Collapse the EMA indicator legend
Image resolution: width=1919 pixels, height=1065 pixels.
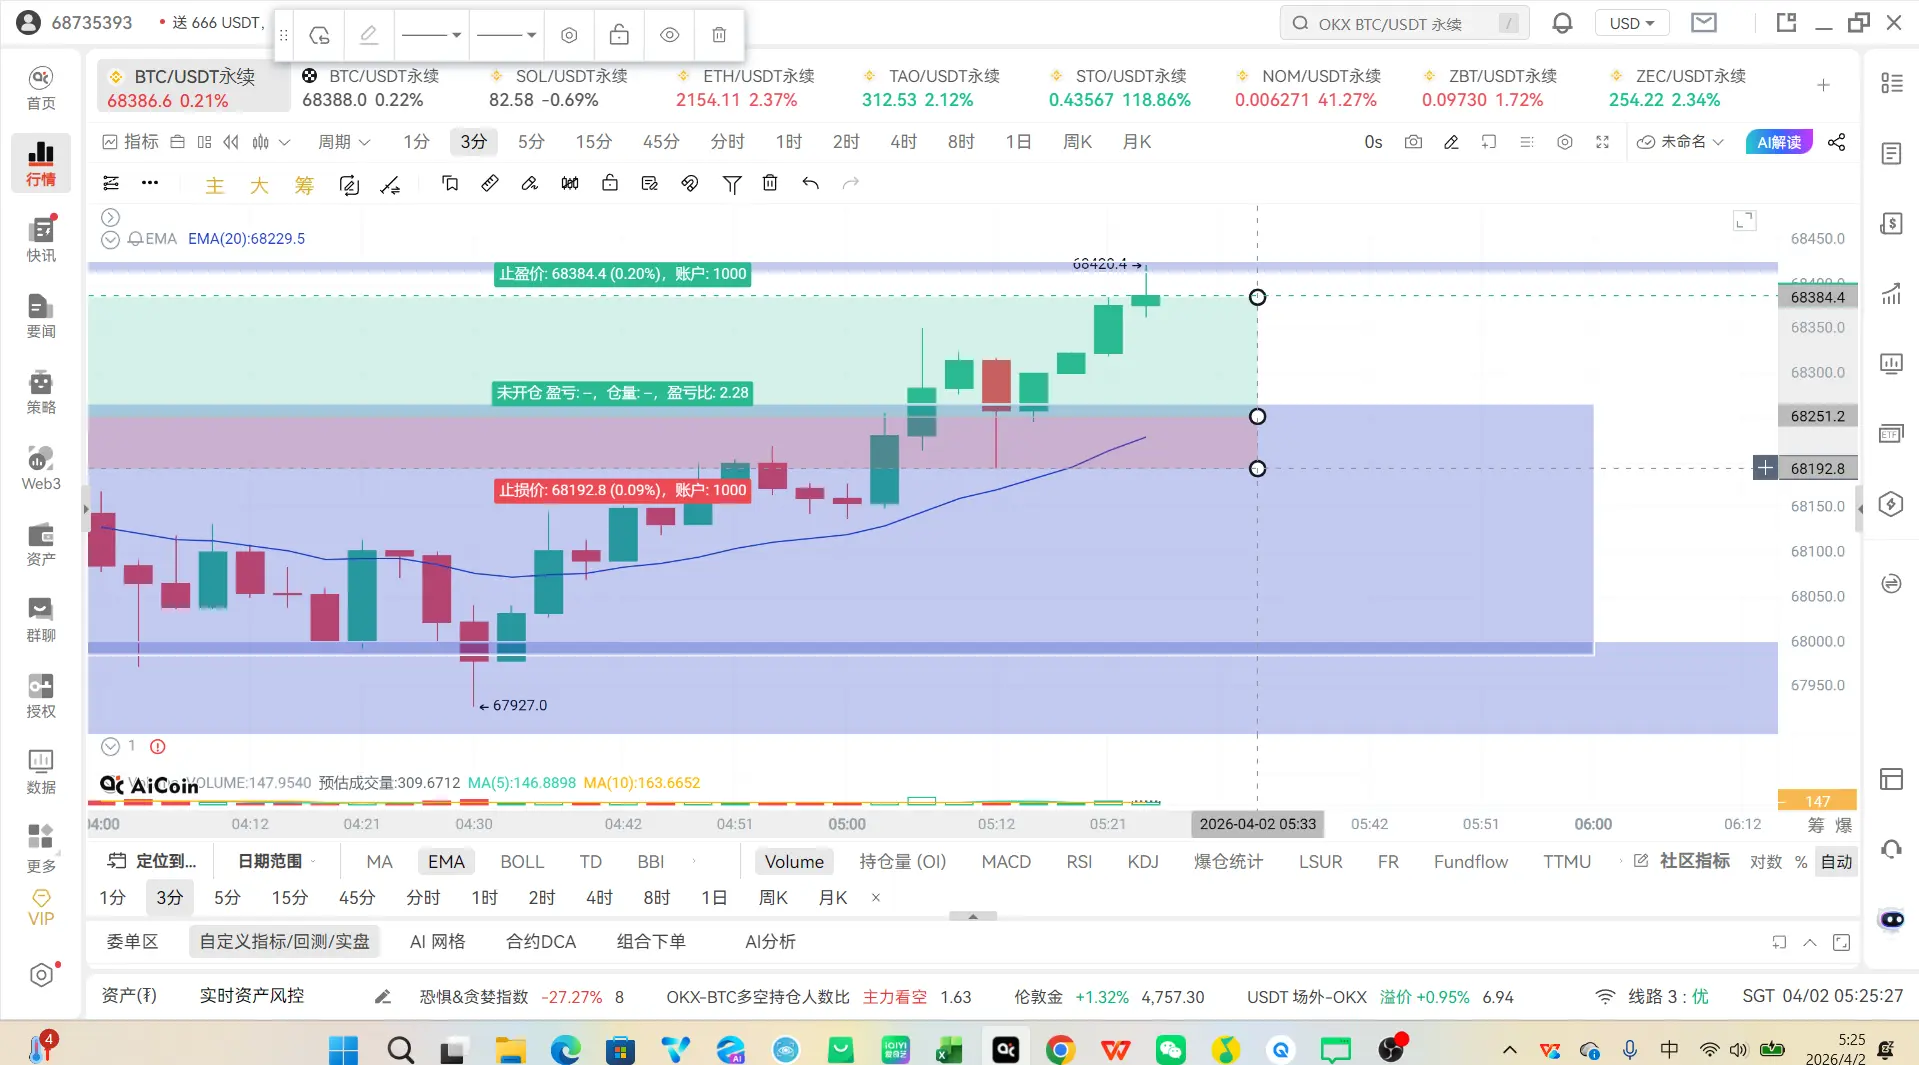[110, 239]
